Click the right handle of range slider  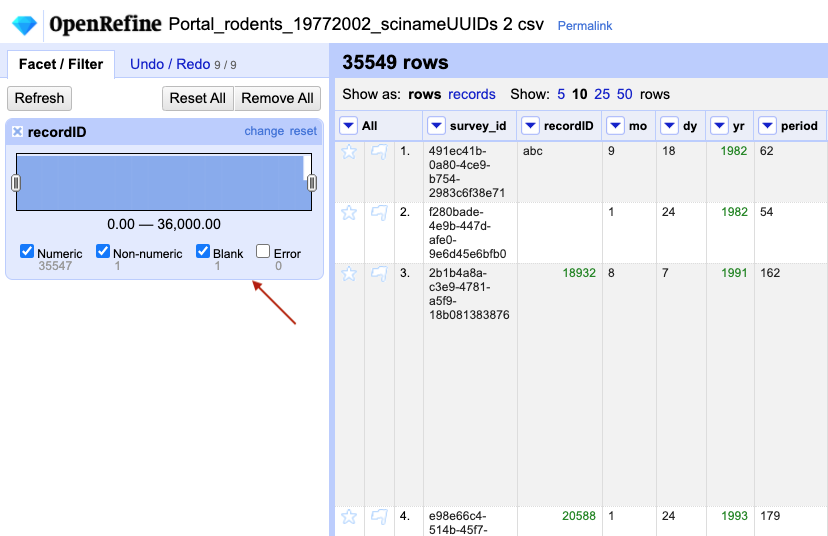(312, 183)
